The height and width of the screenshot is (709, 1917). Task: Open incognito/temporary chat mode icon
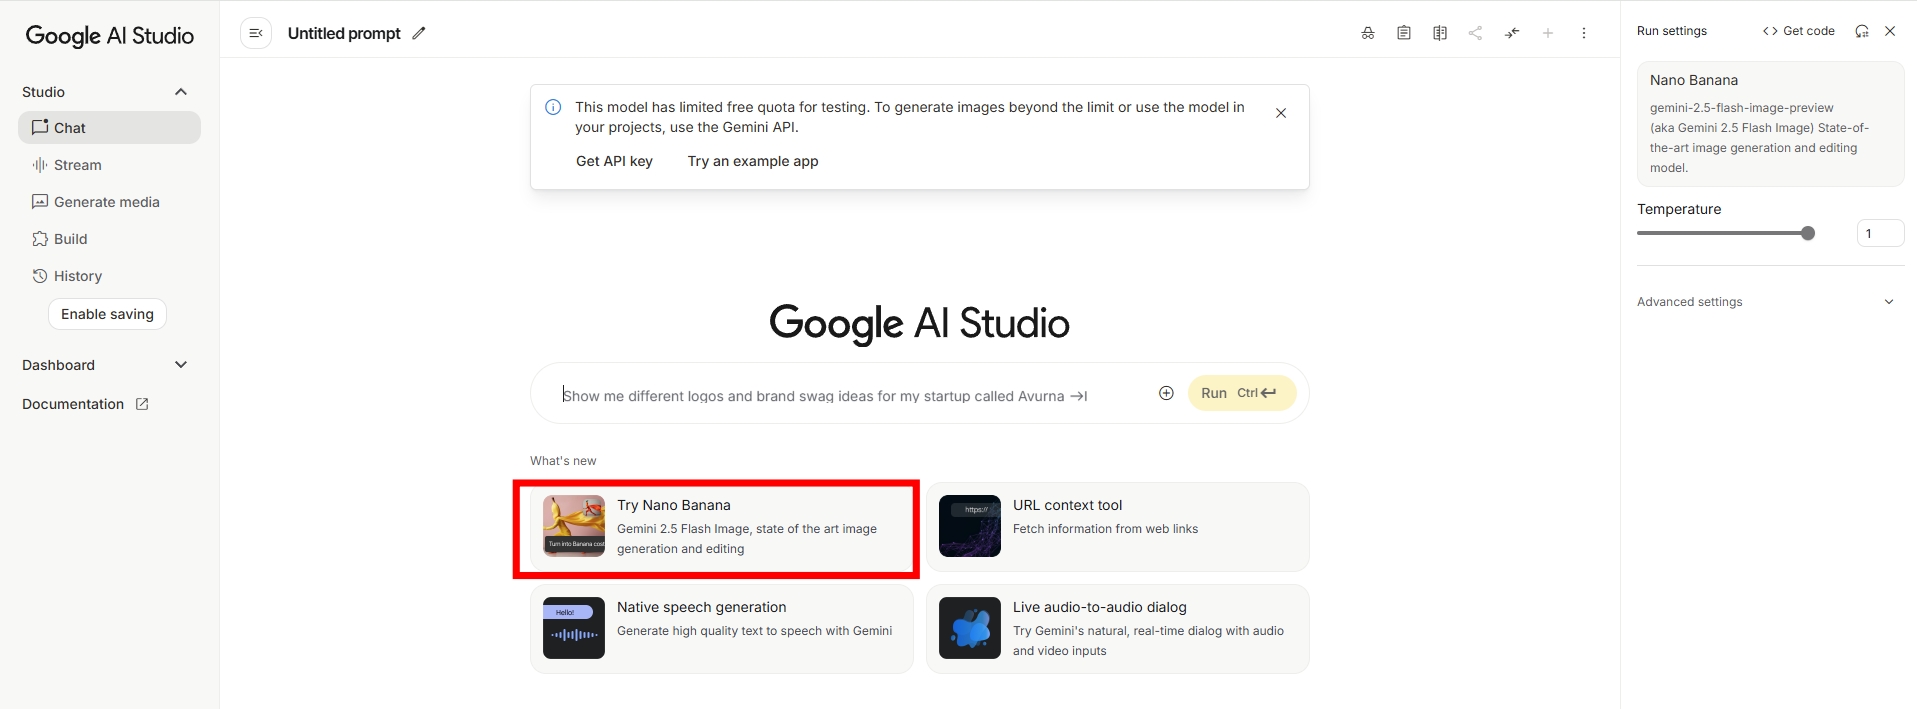click(x=1368, y=33)
